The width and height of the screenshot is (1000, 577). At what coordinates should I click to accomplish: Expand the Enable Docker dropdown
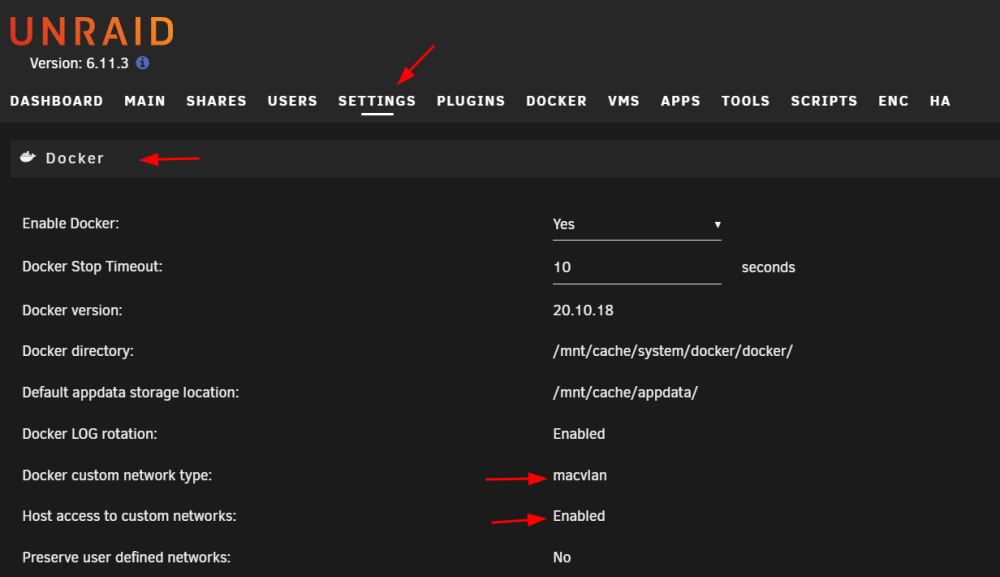click(x=636, y=224)
